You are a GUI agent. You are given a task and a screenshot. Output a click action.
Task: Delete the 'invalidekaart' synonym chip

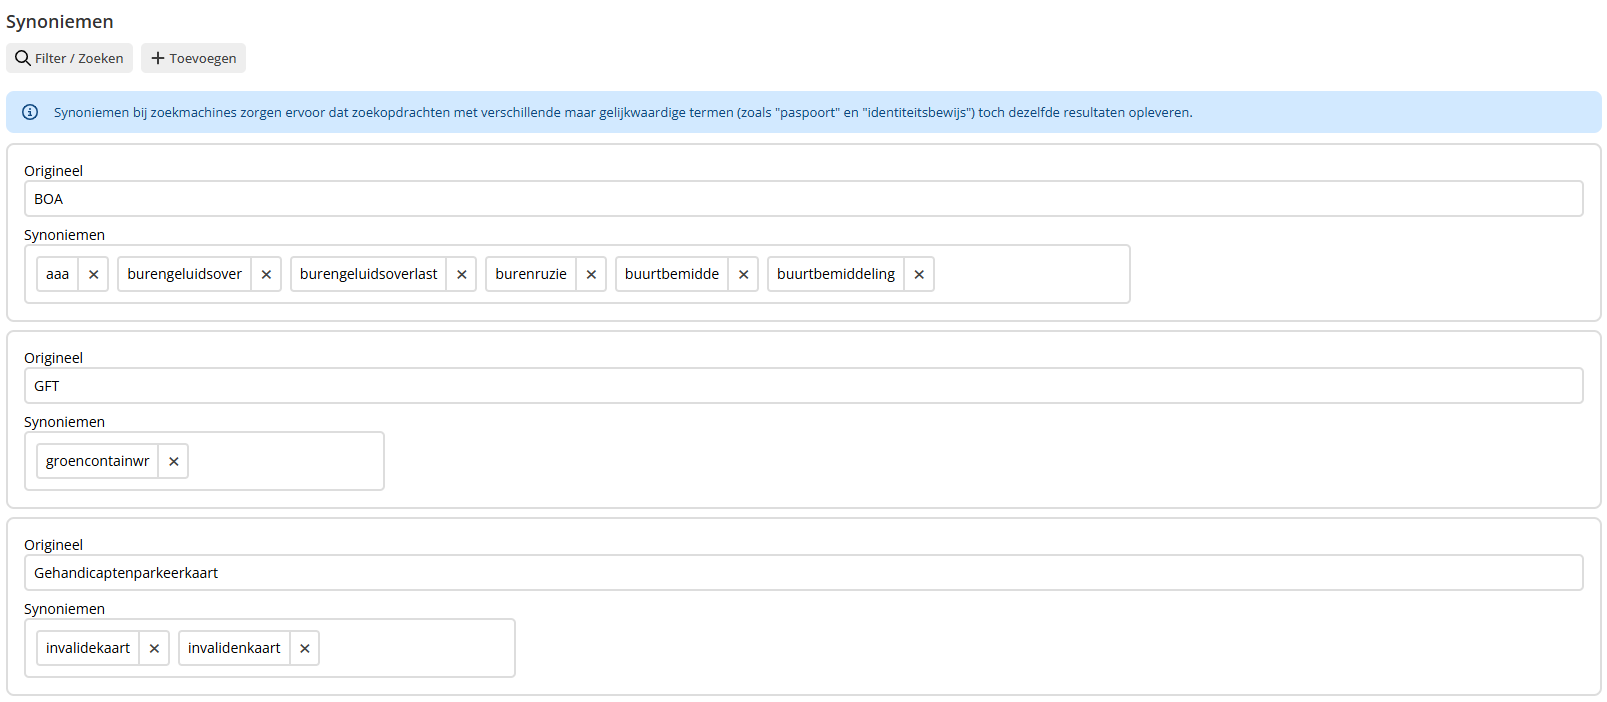pyautogui.click(x=154, y=648)
